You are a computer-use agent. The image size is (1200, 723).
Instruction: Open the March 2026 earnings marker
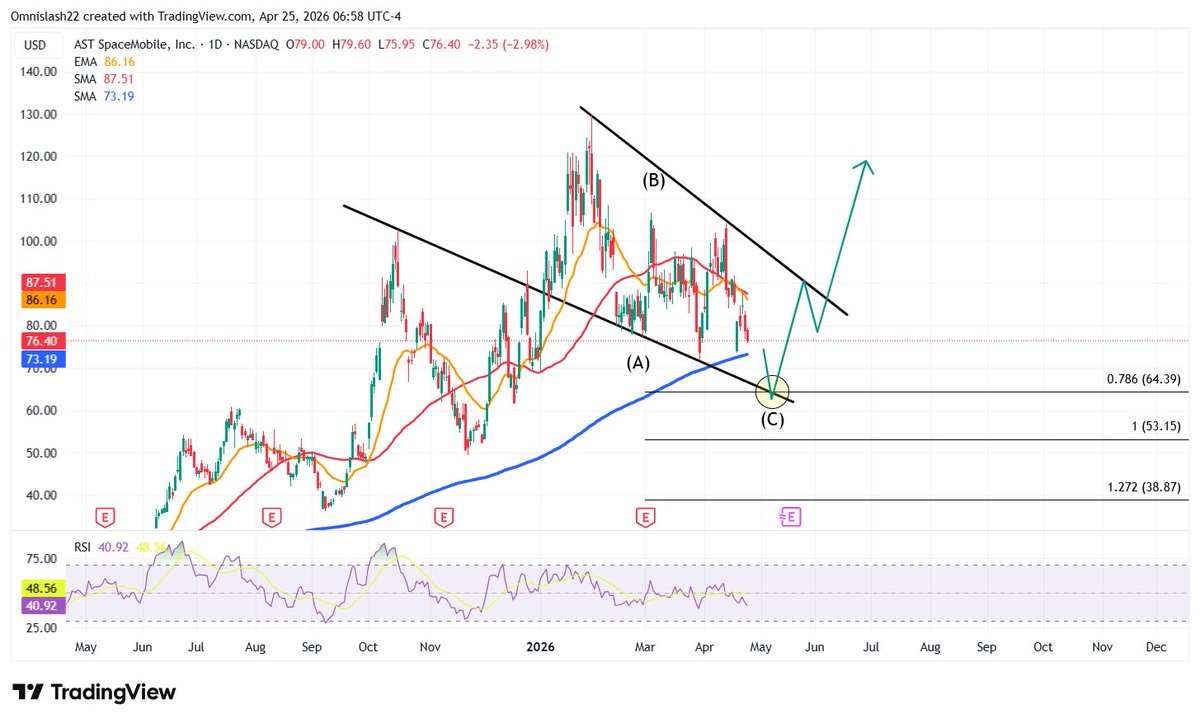pos(645,517)
